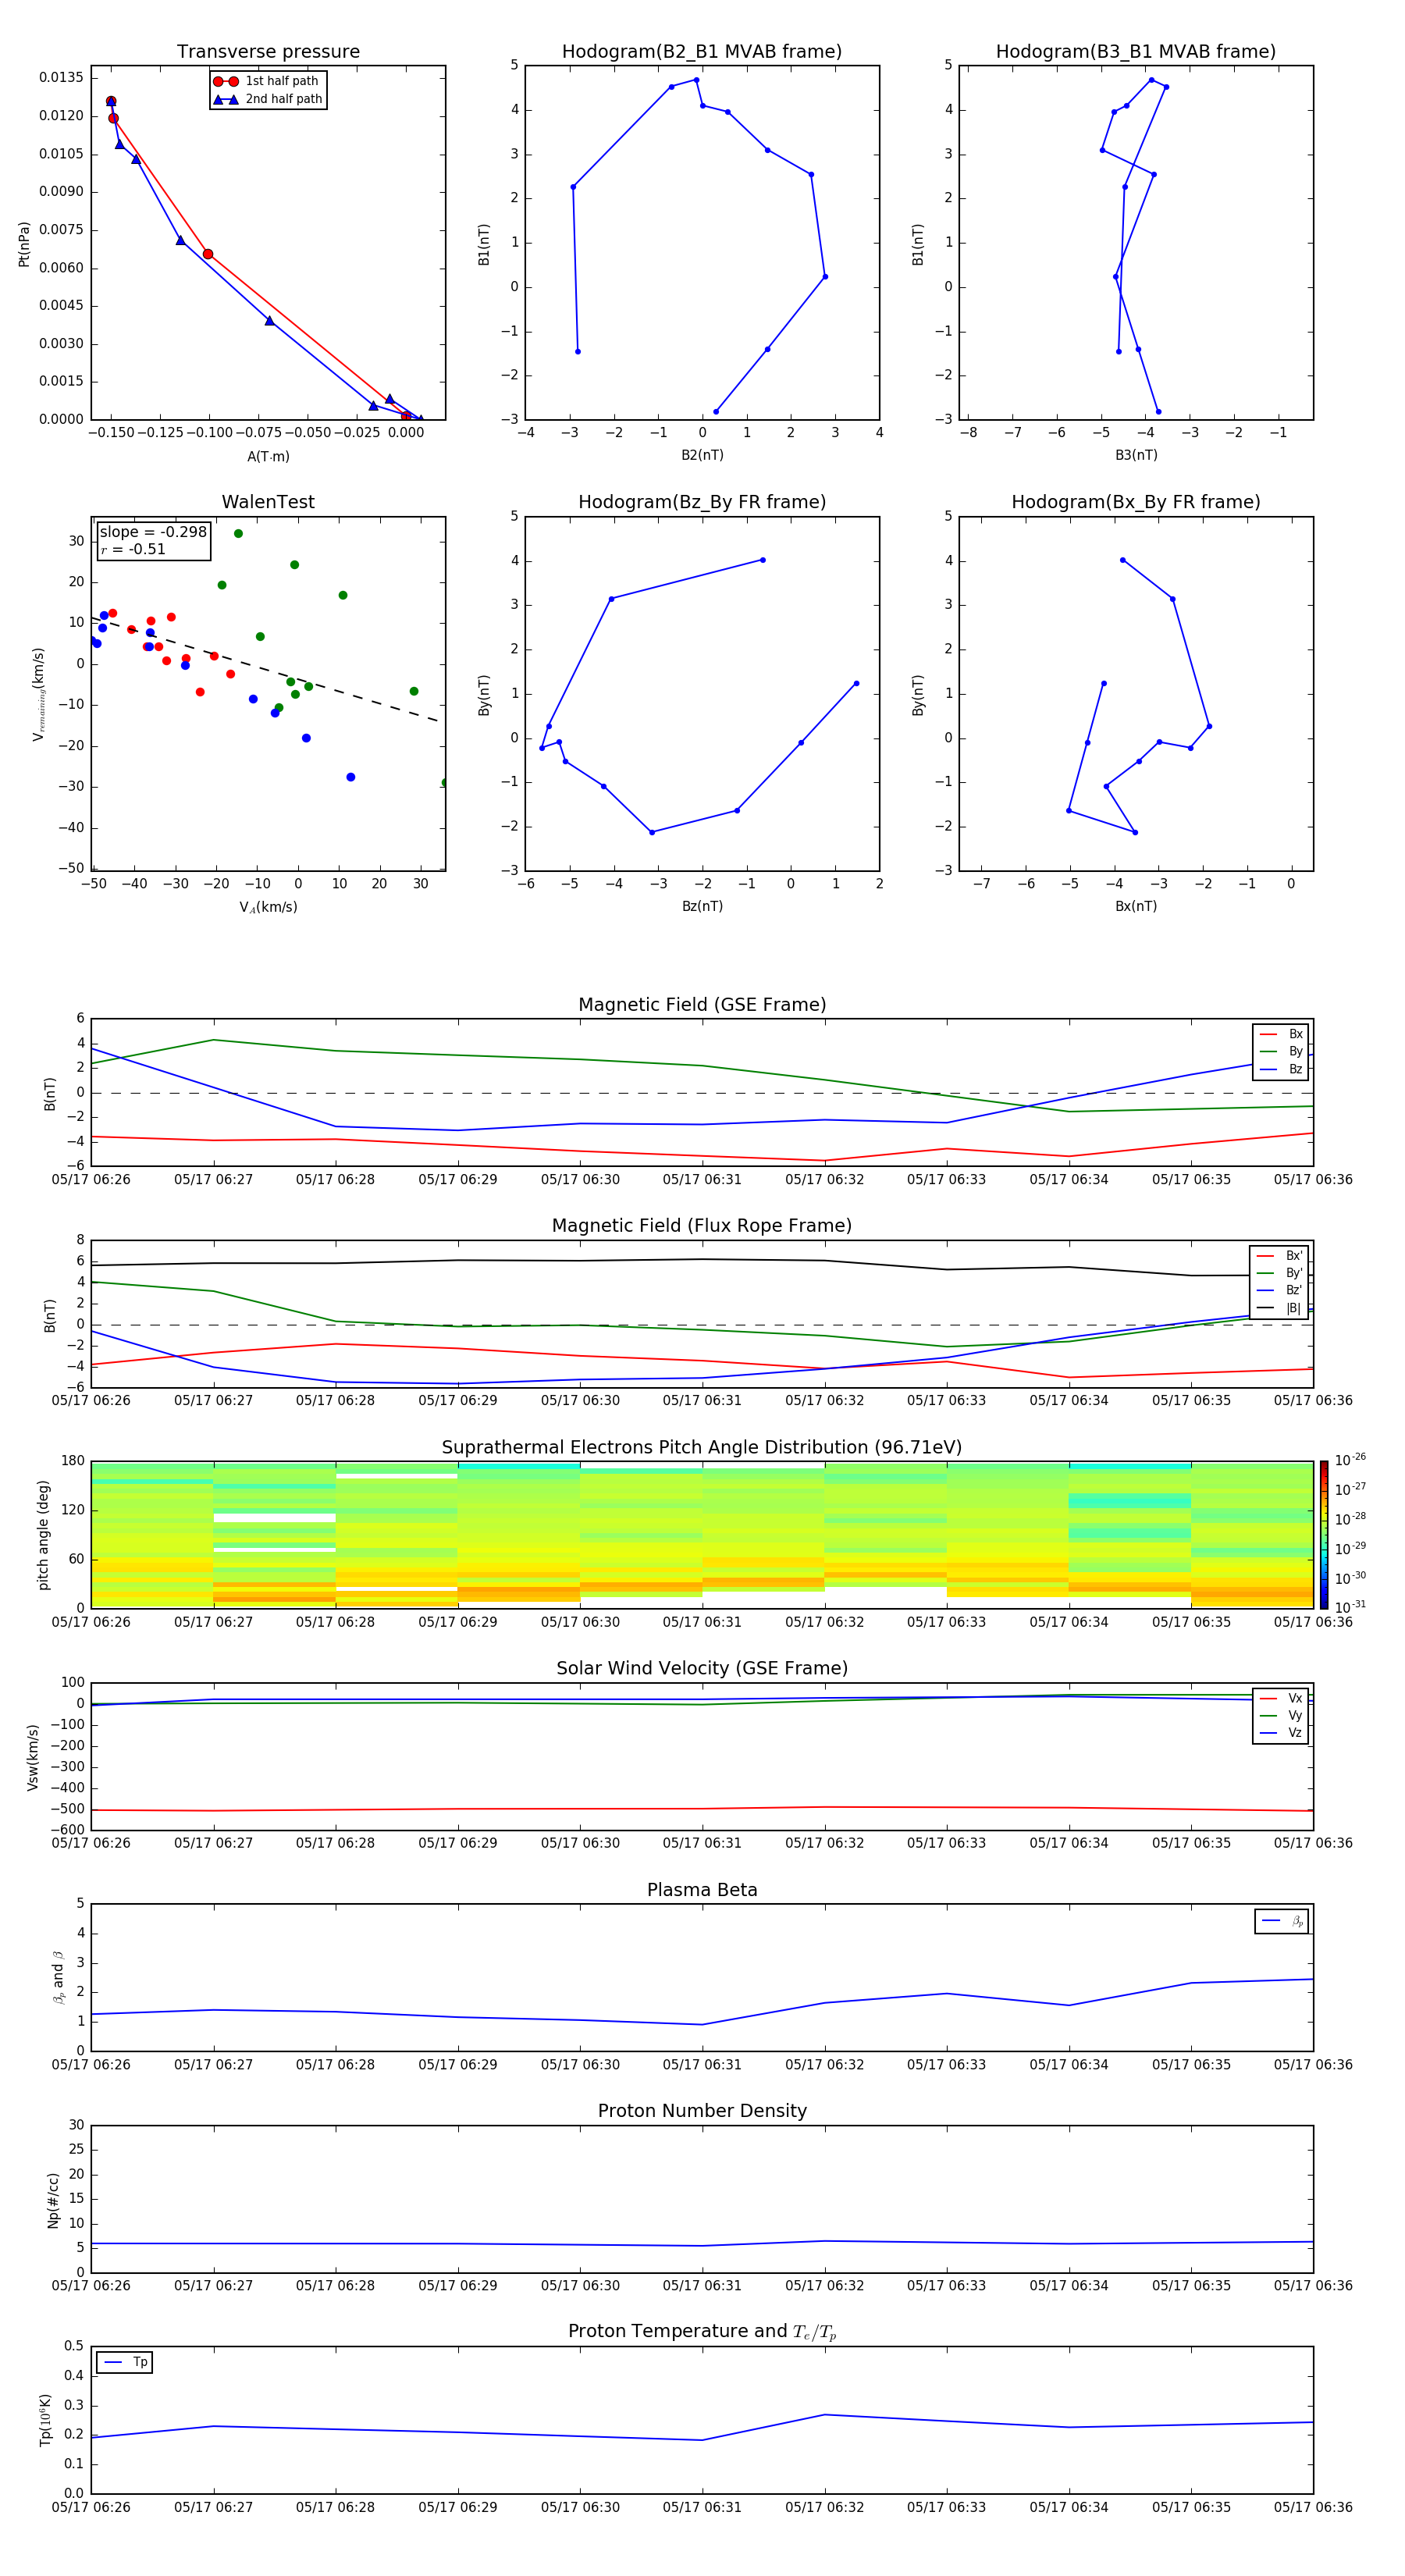Select the 'Hodogram(Bx_By FR frame)' title
Screen dimensions: 1405x2576
1136,502
